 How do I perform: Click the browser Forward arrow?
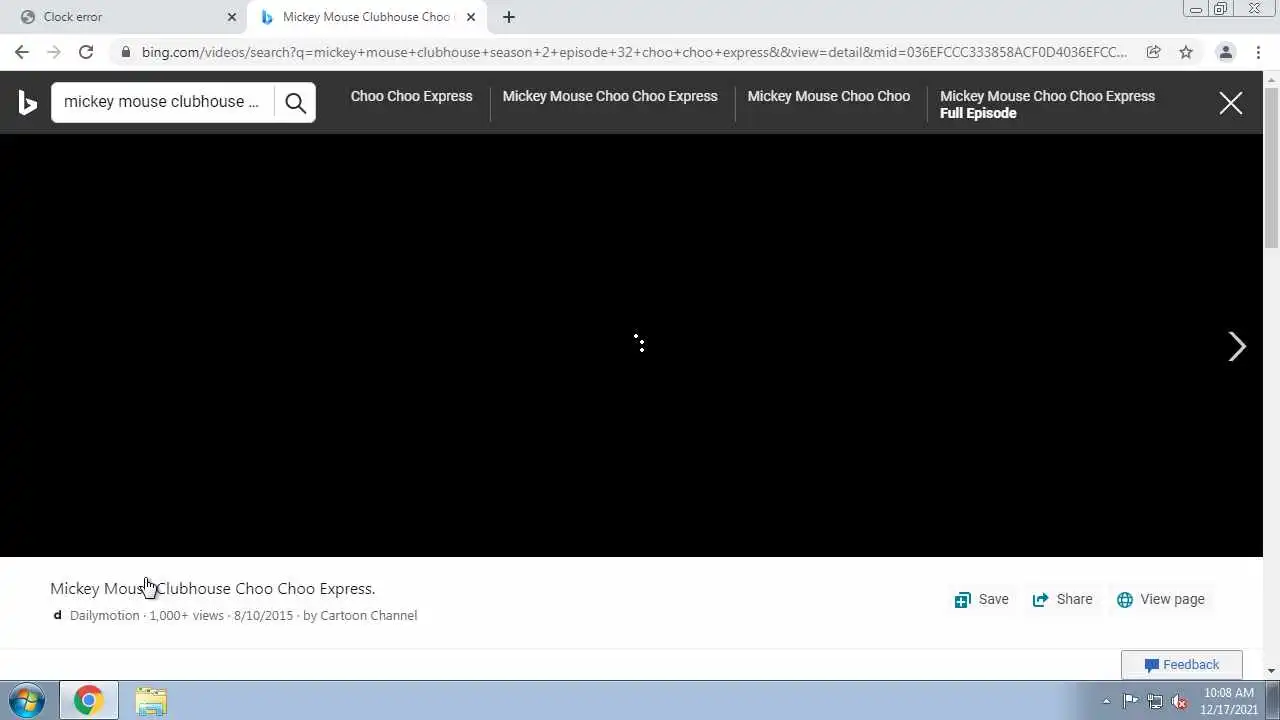click(x=54, y=52)
